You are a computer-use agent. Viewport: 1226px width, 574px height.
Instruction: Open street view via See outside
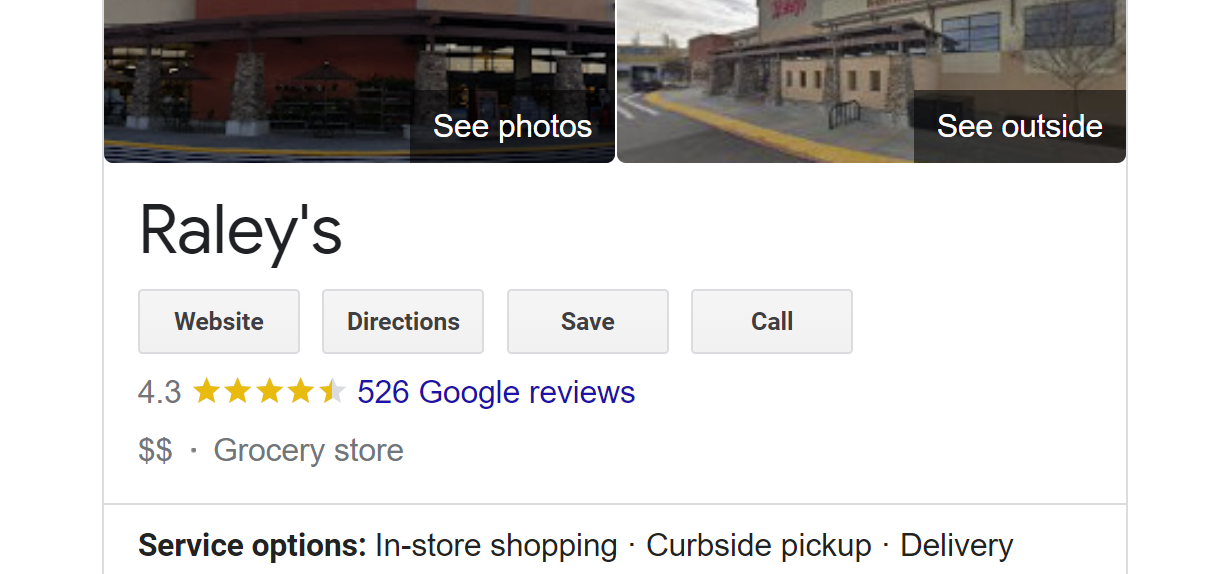1019,126
